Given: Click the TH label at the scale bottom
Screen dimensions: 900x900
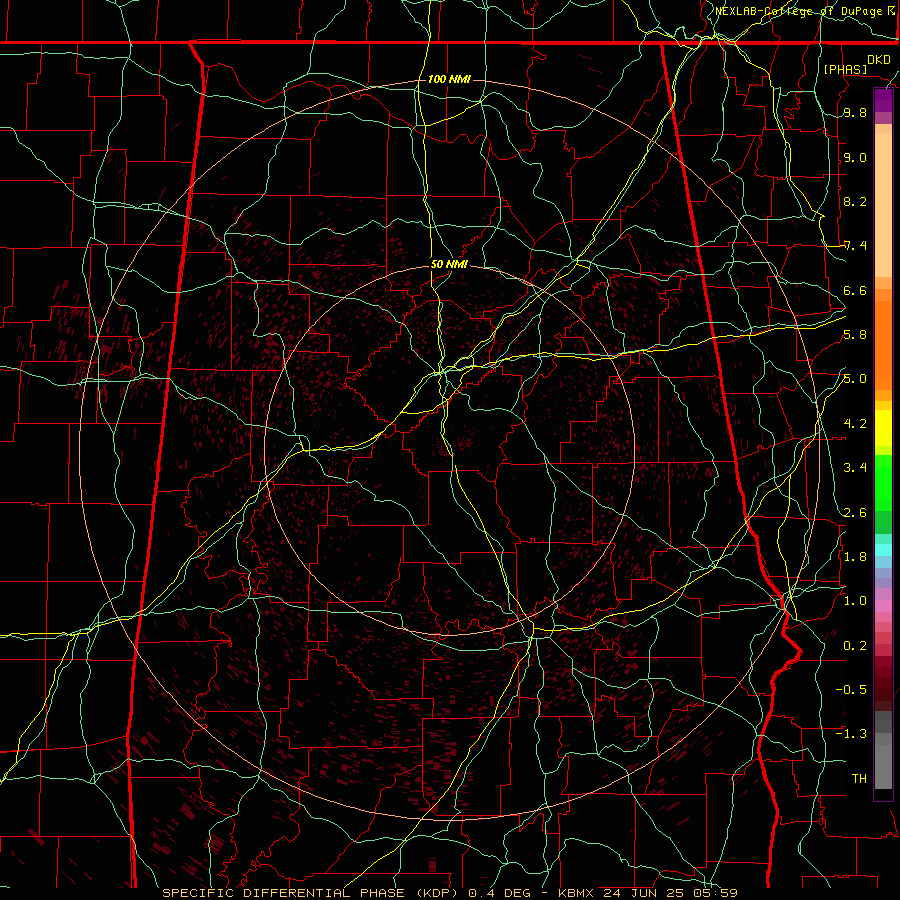Looking at the screenshot, I should (x=859, y=779).
